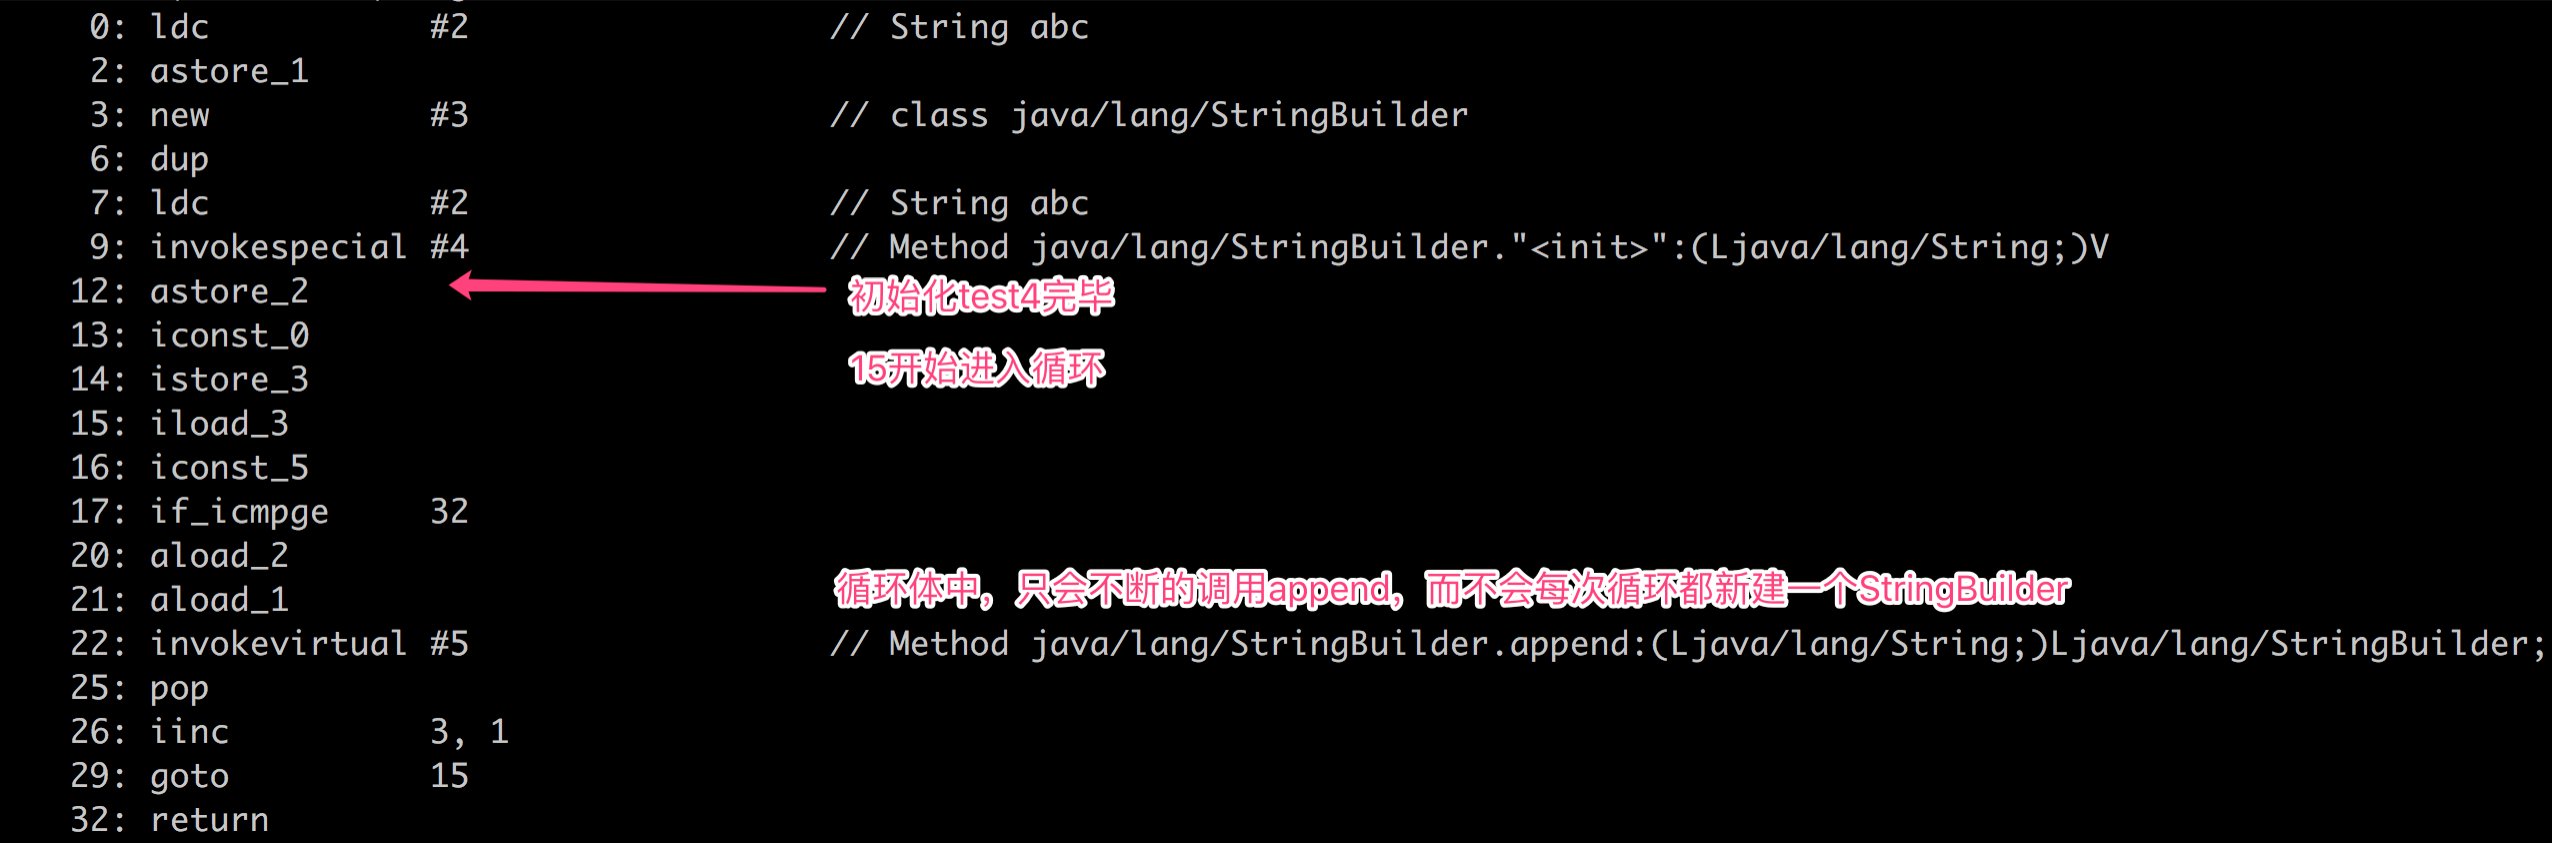
Task: Click the 'astore_1' instruction
Action: pyautogui.click(x=230, y=71)
